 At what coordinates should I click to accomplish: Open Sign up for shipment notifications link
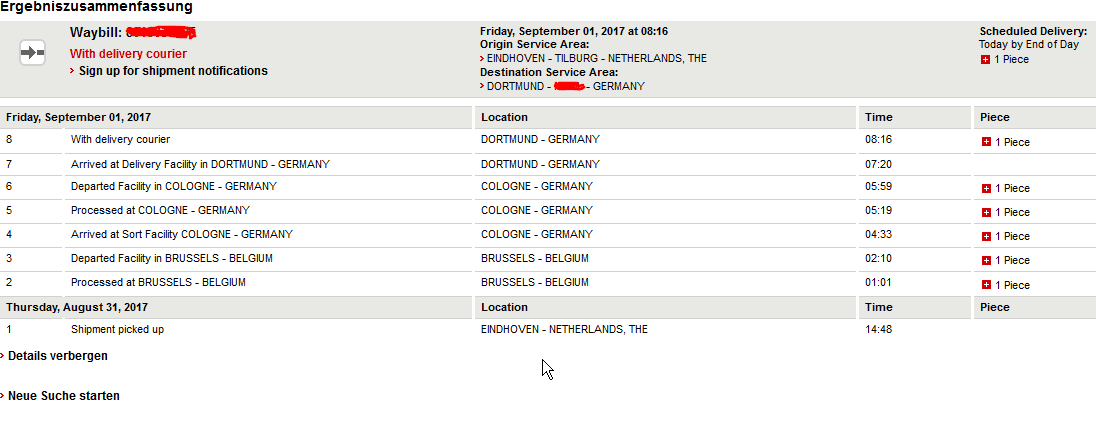(173, 71)
